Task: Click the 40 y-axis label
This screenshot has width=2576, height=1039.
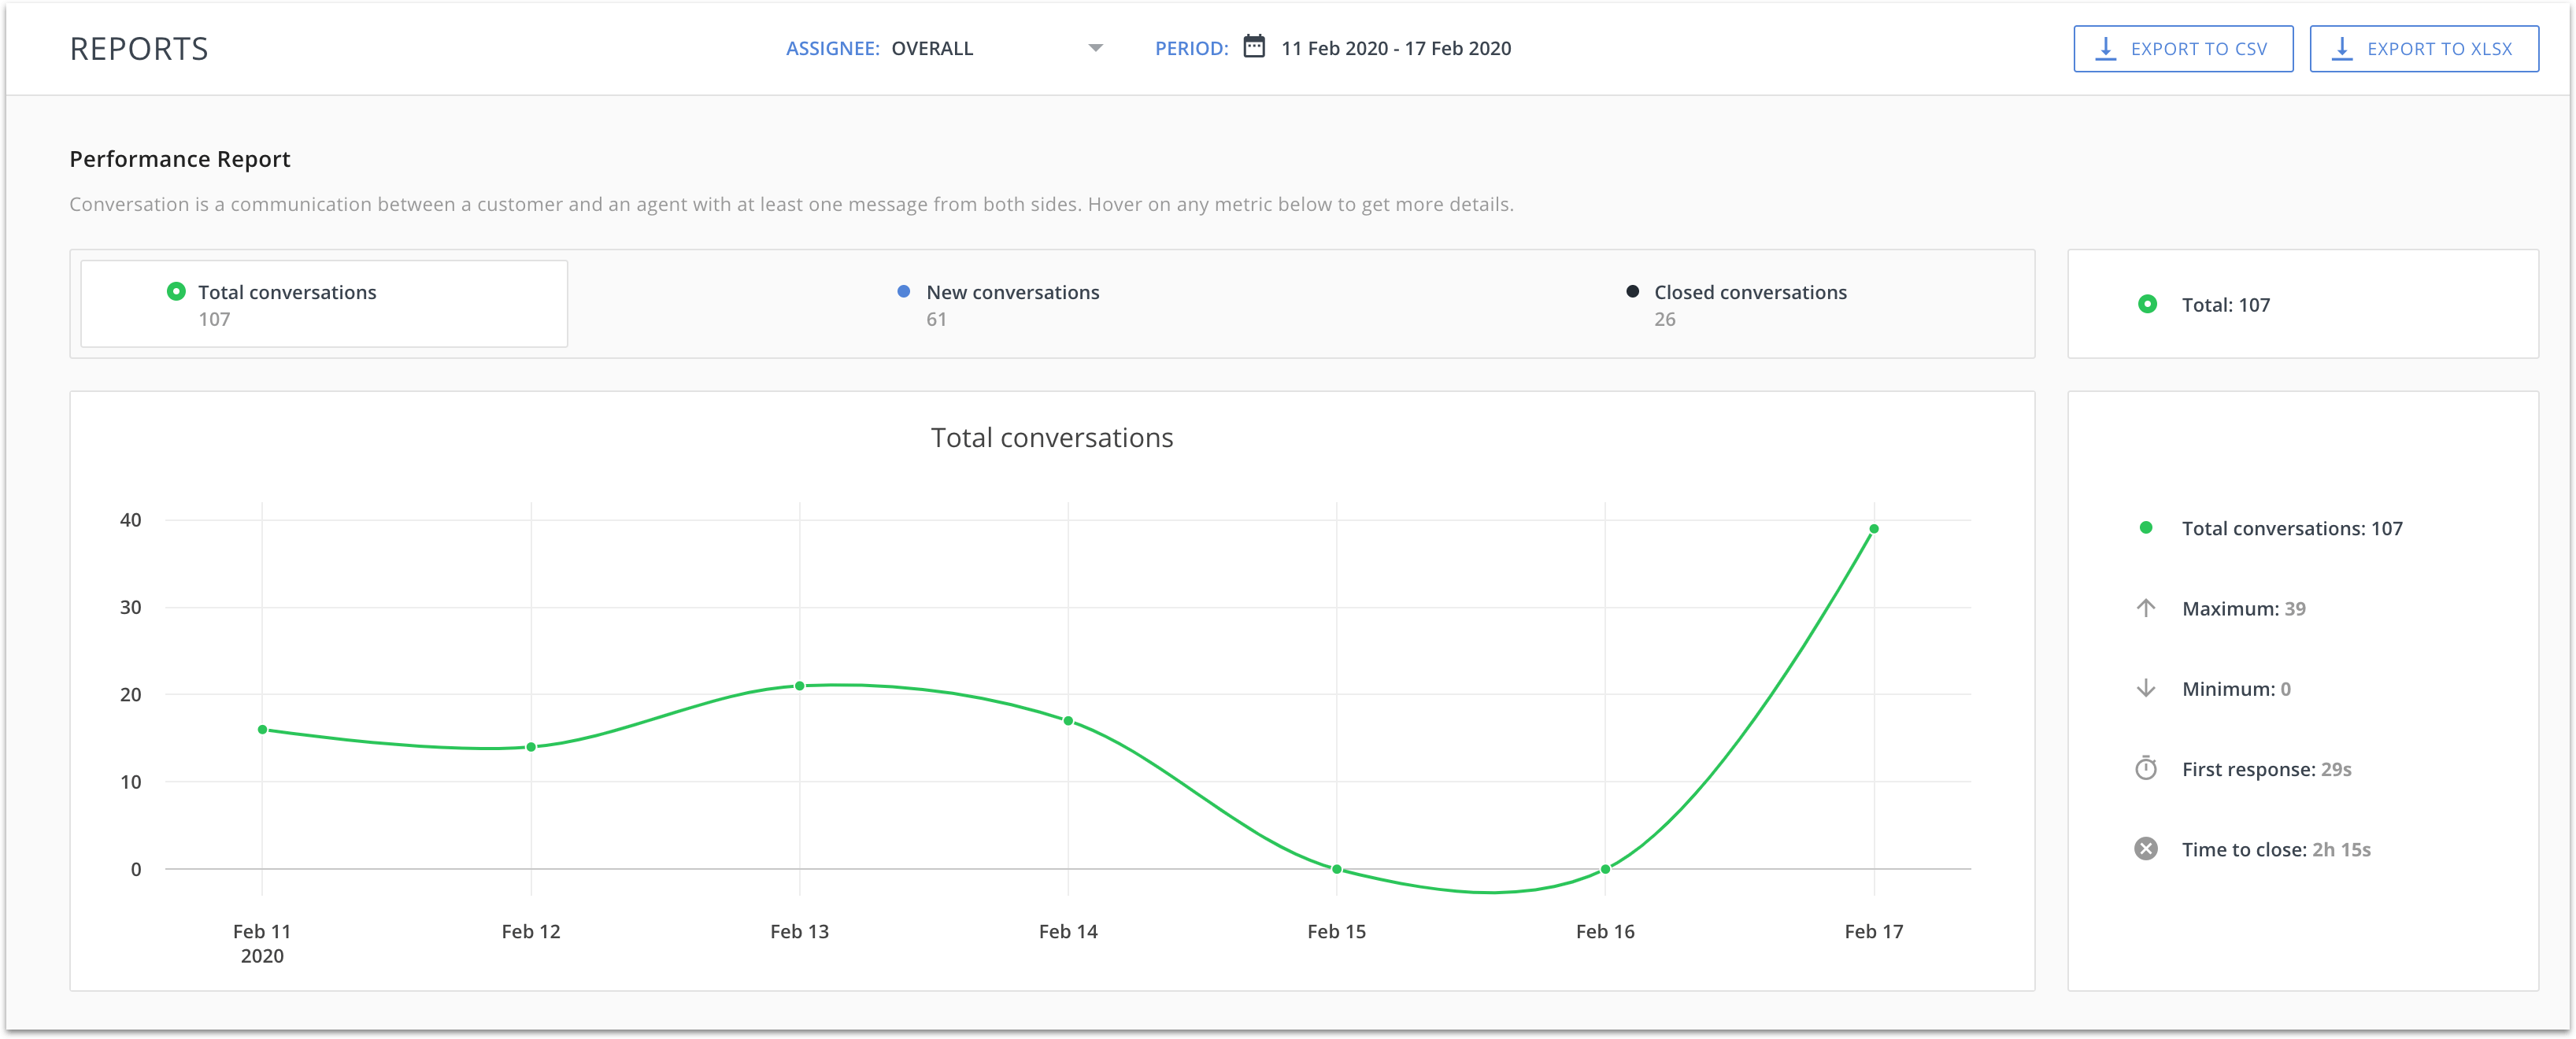Action: [x=131, y=520]
